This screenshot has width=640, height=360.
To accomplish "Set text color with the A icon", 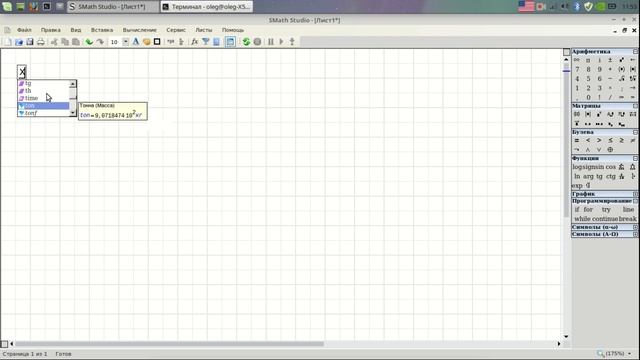I will coord(136,42).
